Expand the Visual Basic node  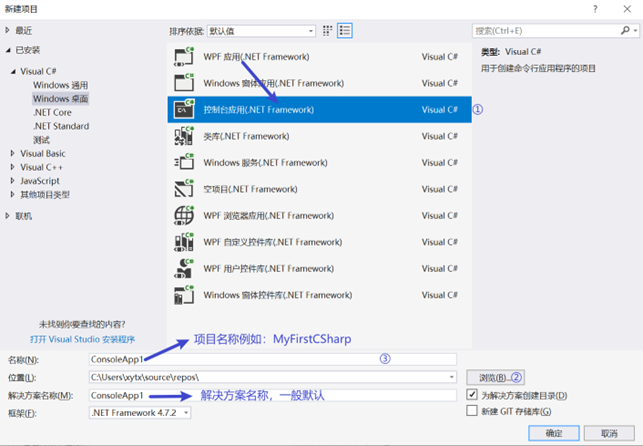12,153
